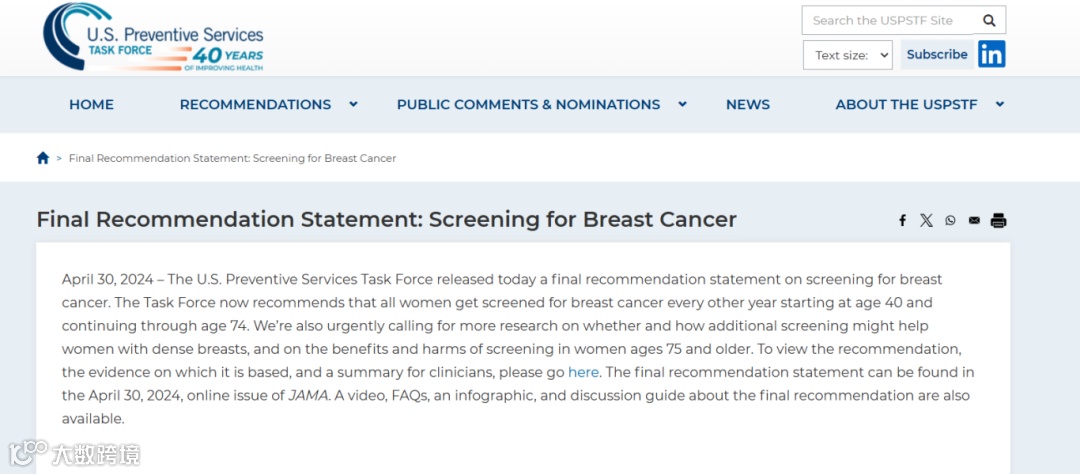Expand the About the USPSTF chevron
Screen dimensions: 1080x474
point(999,104)
